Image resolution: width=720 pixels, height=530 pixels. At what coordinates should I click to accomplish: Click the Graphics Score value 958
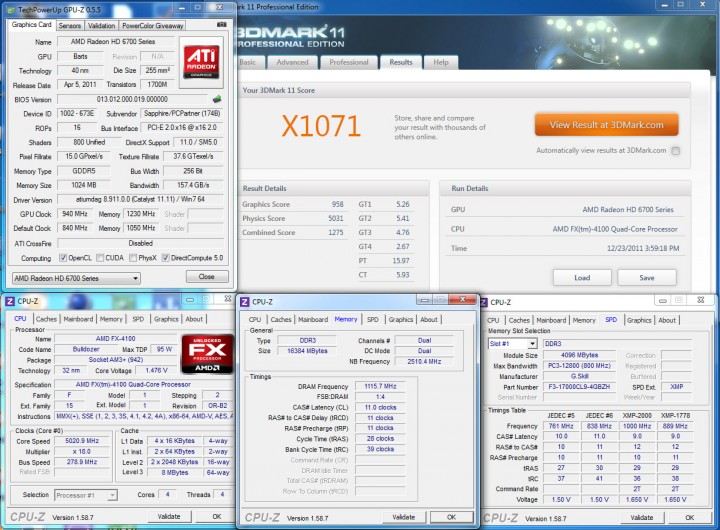pos(338,204)
